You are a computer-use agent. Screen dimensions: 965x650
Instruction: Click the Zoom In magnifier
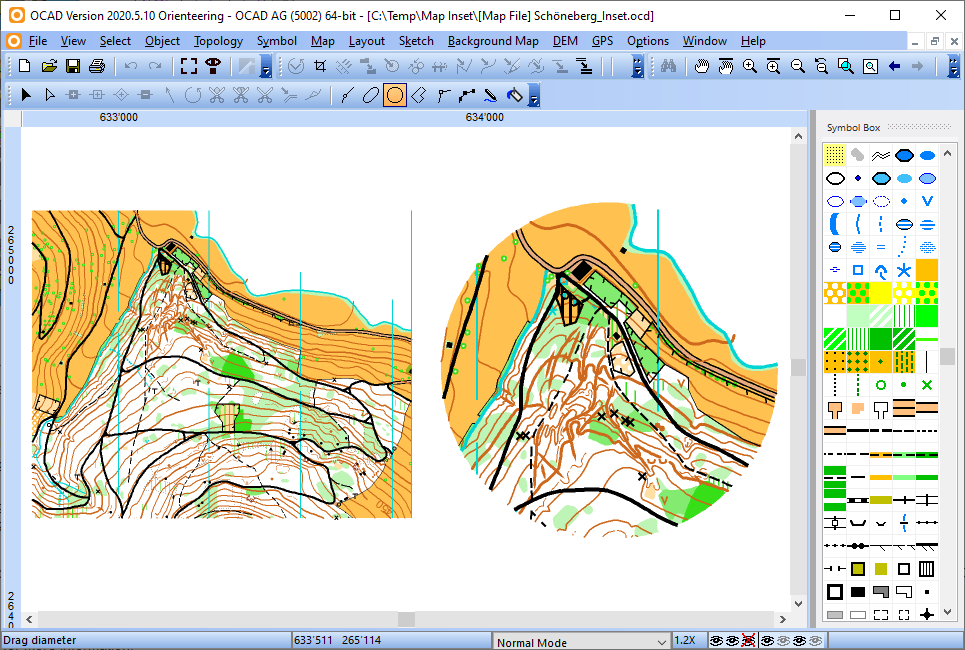(x=750, y=66)
